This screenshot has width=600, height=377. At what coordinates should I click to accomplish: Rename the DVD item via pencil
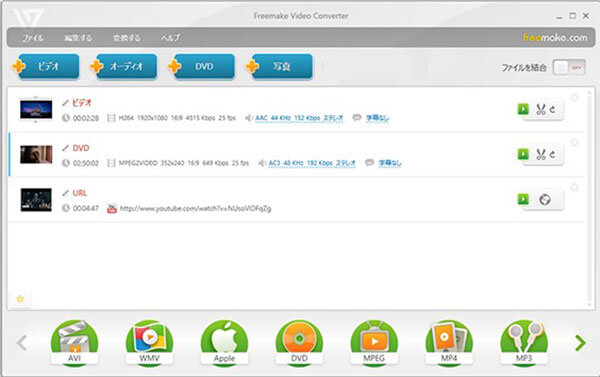(65, 148)
